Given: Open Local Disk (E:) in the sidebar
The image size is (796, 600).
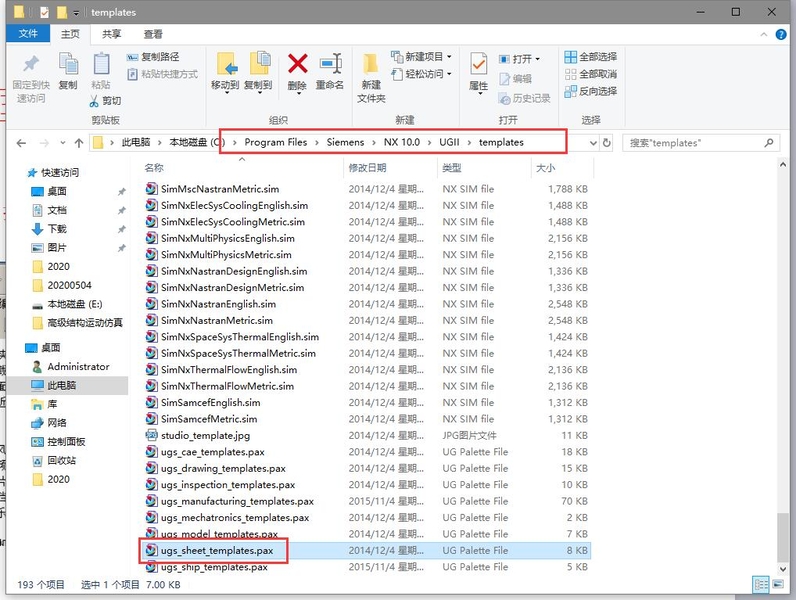Looking at the screenshot, I should pyautogui.click(x=67, y=304).
